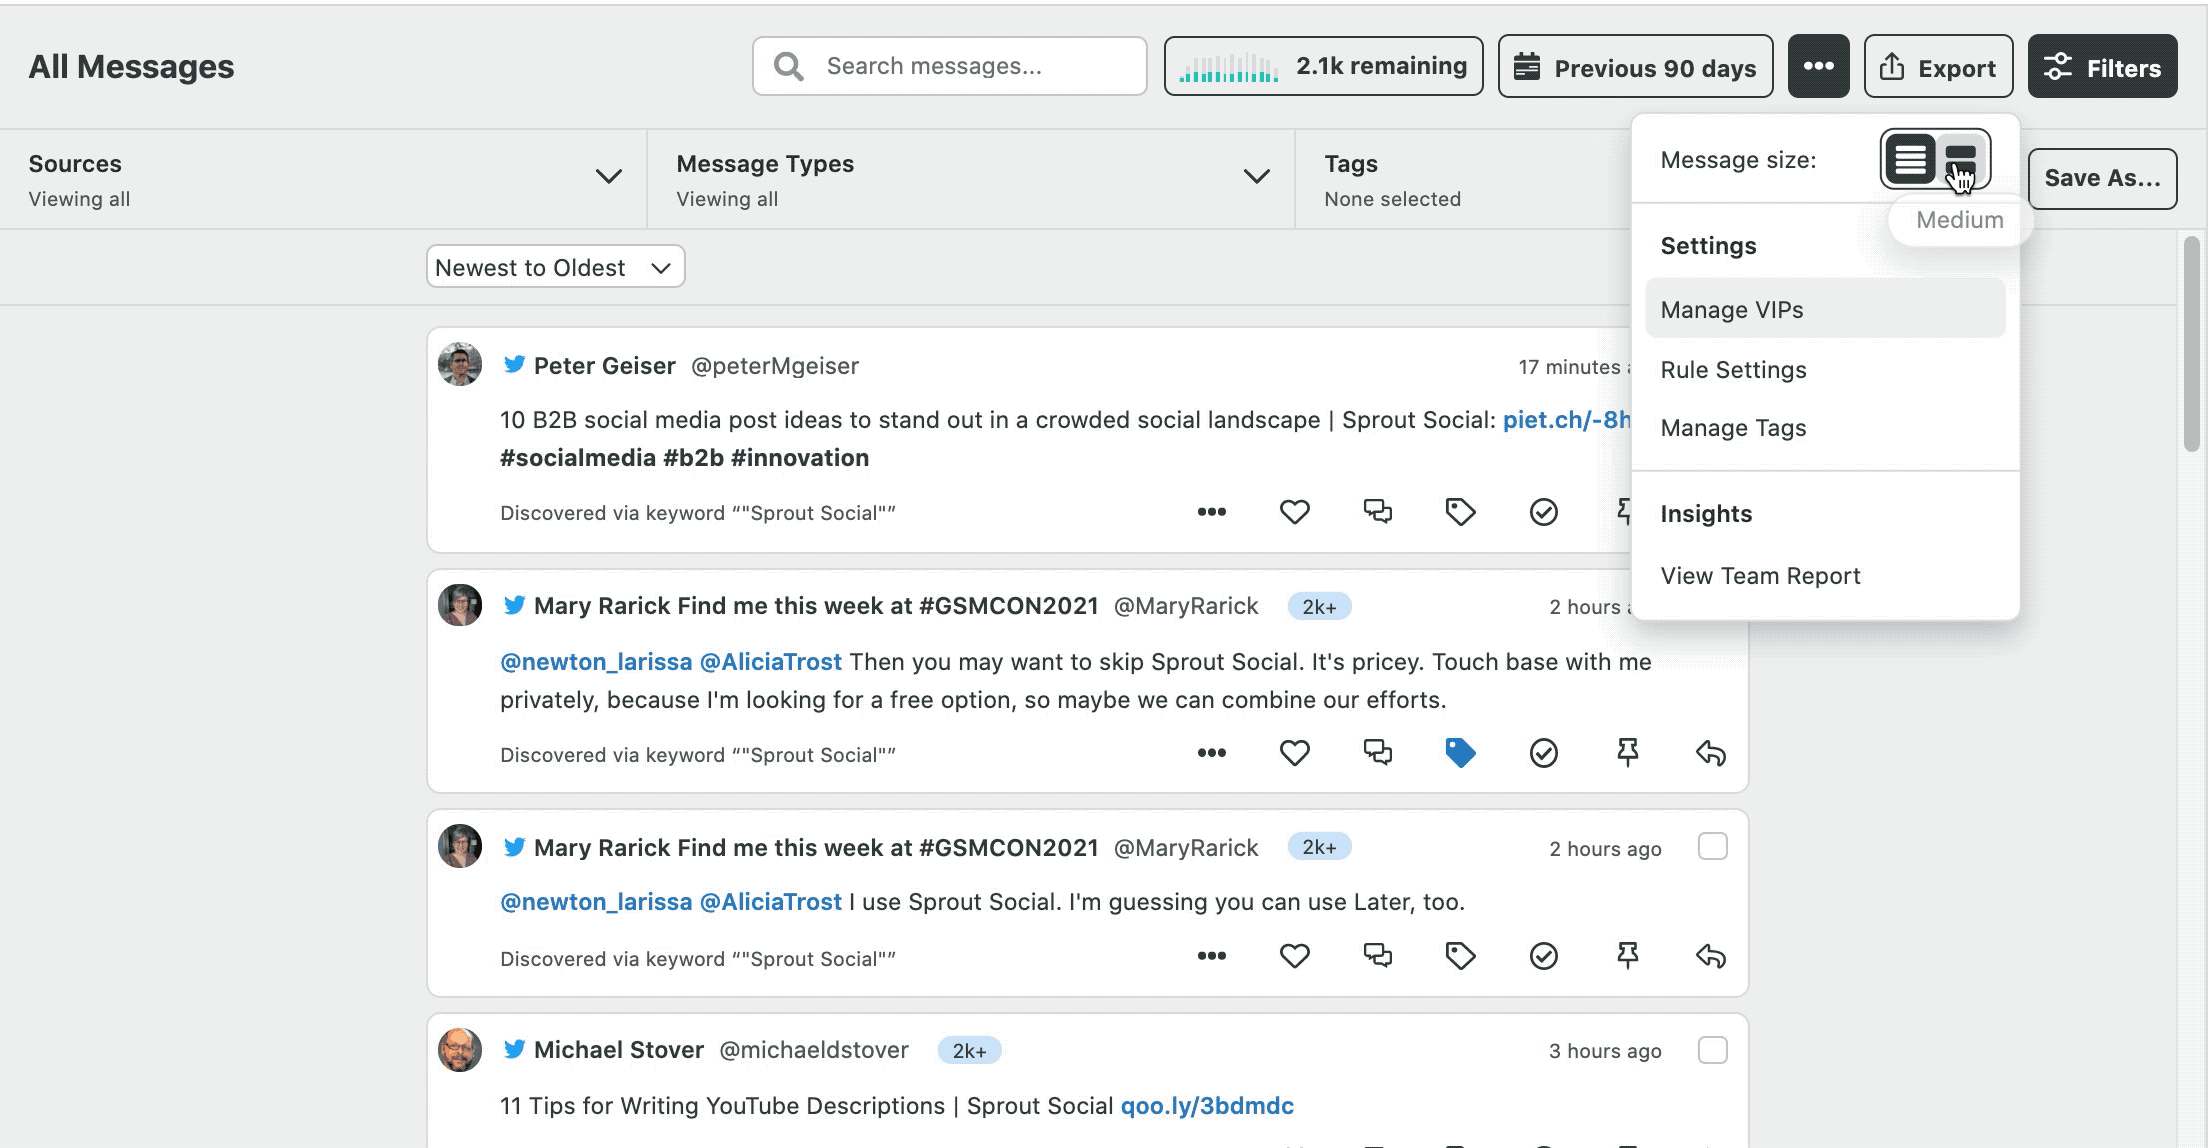Open the piet.ch link in Peter Geiser's tweet
The width and height of the screenshot is (2208, 1148).
point(1566,419)
